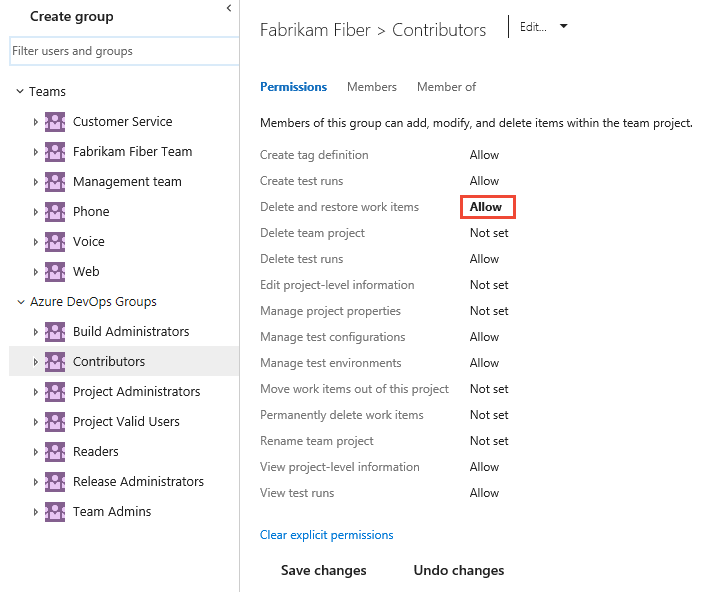
Task: Change Delete and restore work items permission
Action: tap(487, 207)
